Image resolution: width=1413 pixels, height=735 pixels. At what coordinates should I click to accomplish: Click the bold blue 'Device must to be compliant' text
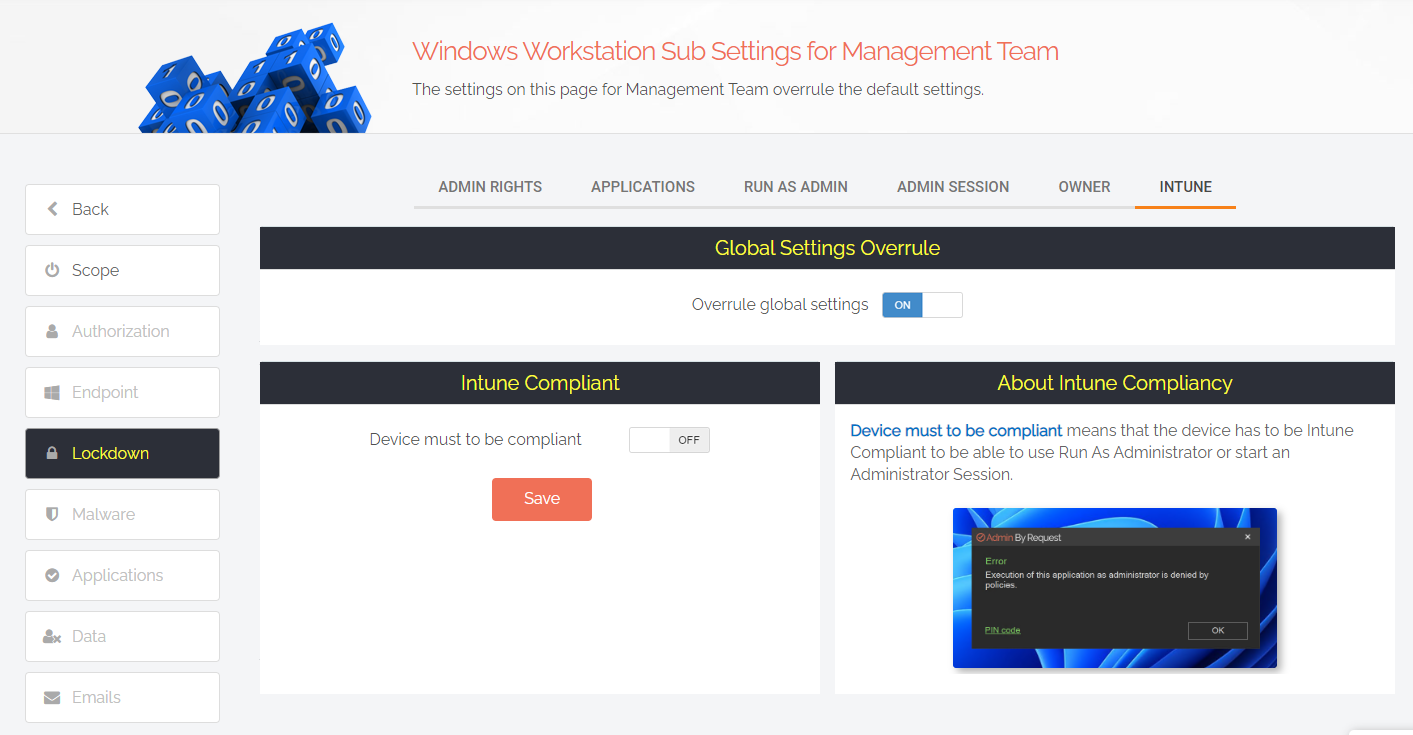click(x=956, y=430)
